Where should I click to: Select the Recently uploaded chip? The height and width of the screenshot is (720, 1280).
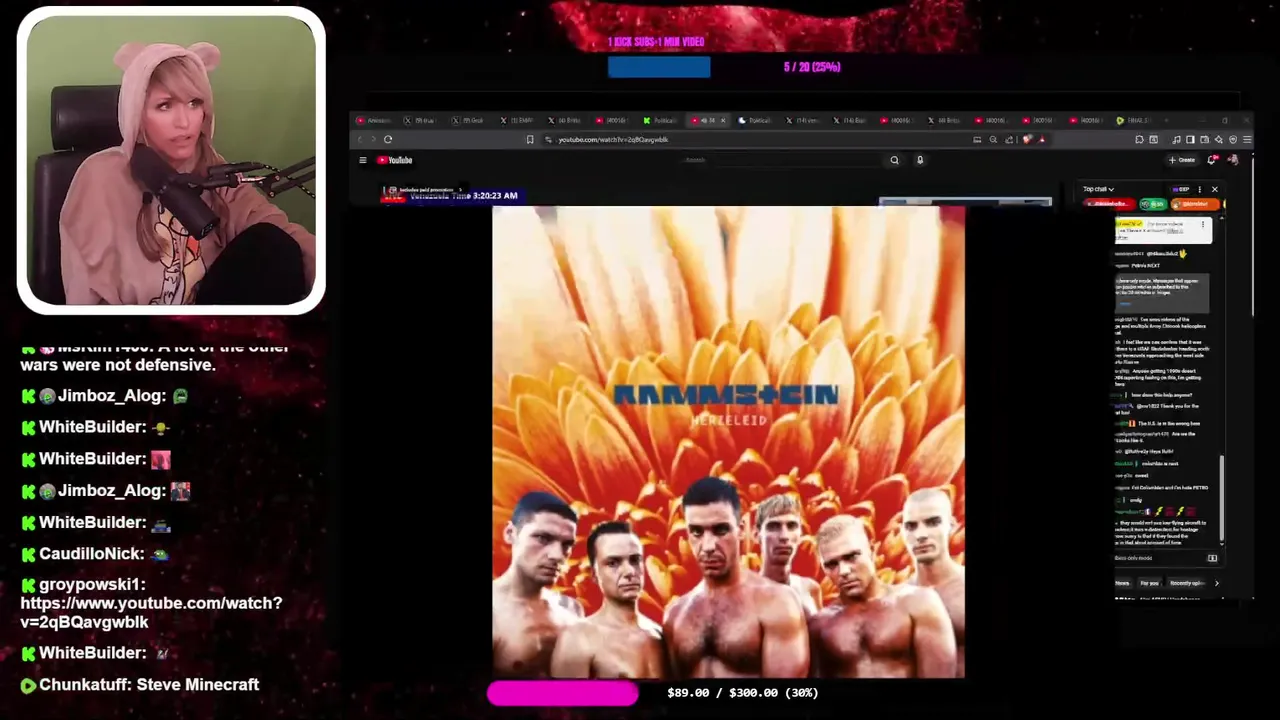click(x=1187, y=583)
